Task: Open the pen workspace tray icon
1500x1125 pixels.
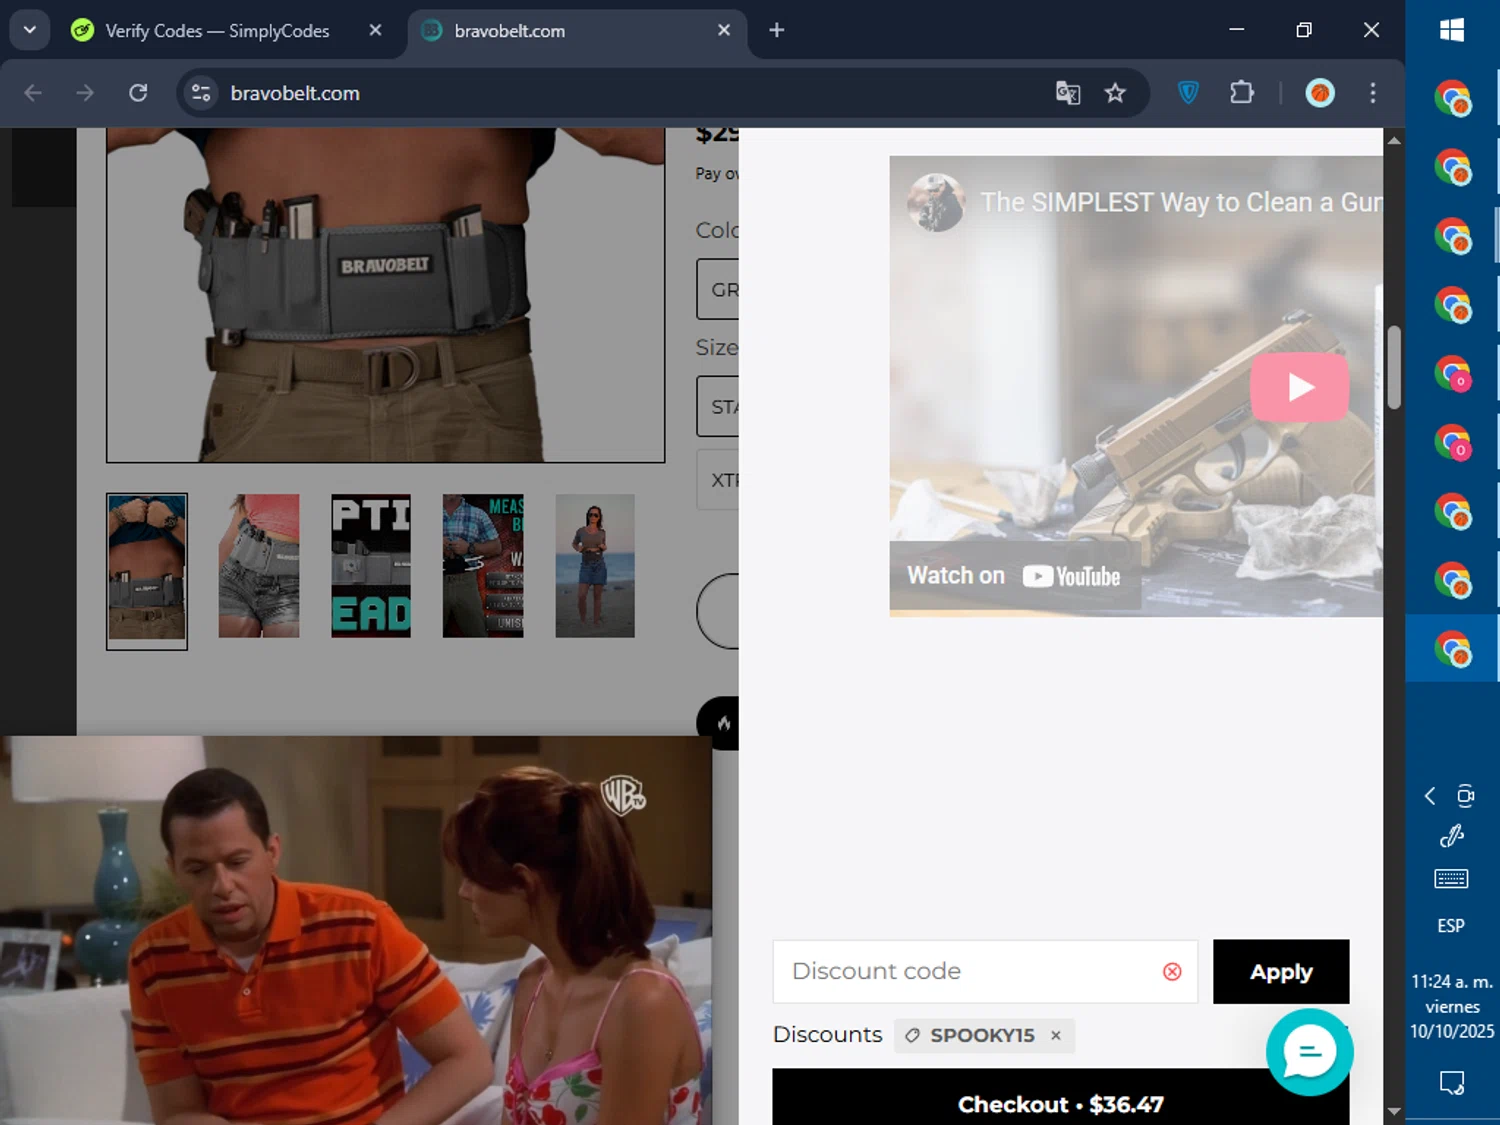Action: pyautogui.click(x=1452, y=836)
